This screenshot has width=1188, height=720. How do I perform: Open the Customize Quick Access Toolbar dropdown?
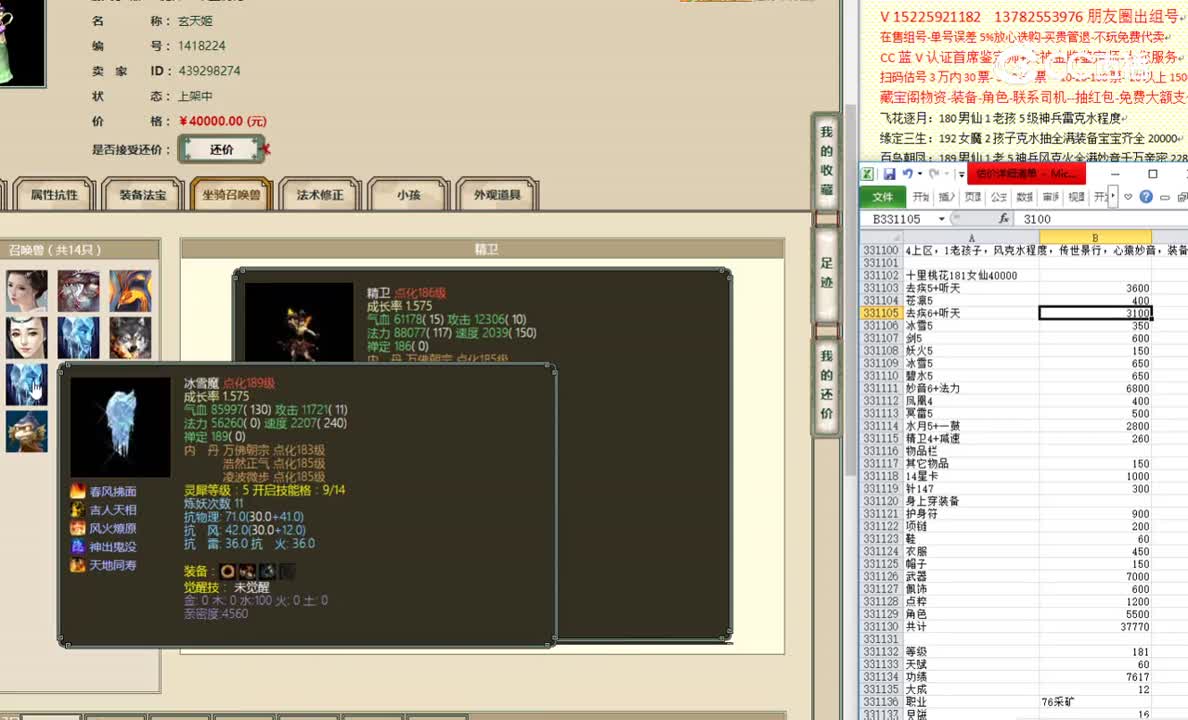click(x=960, y=174)
